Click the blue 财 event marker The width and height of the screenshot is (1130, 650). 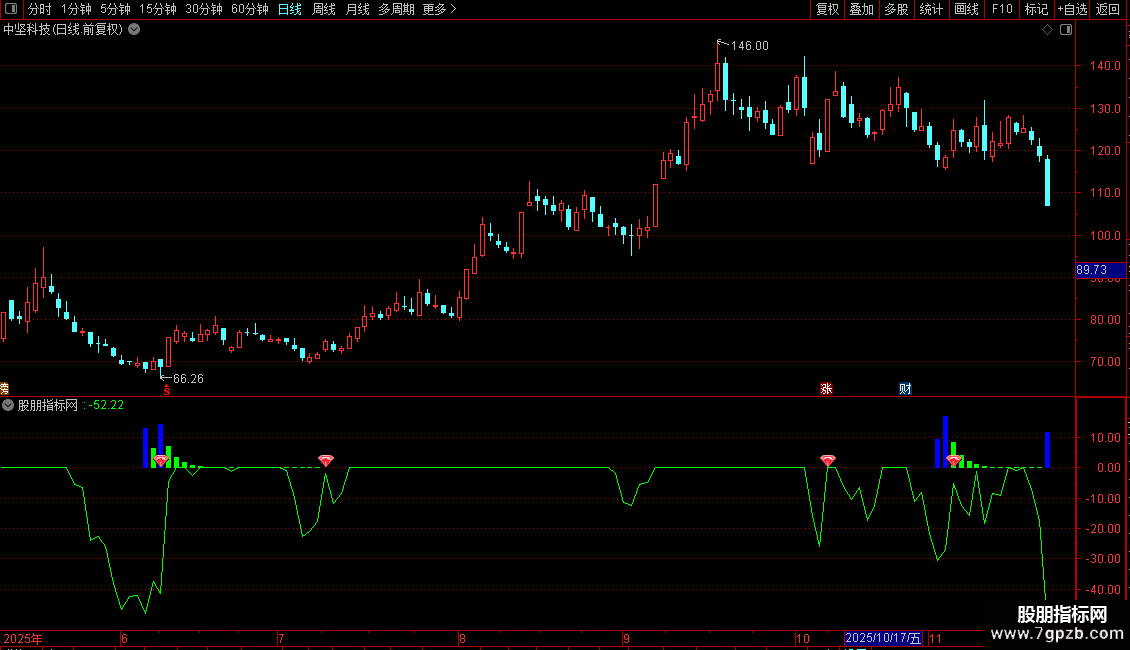(x=905, y=388)
